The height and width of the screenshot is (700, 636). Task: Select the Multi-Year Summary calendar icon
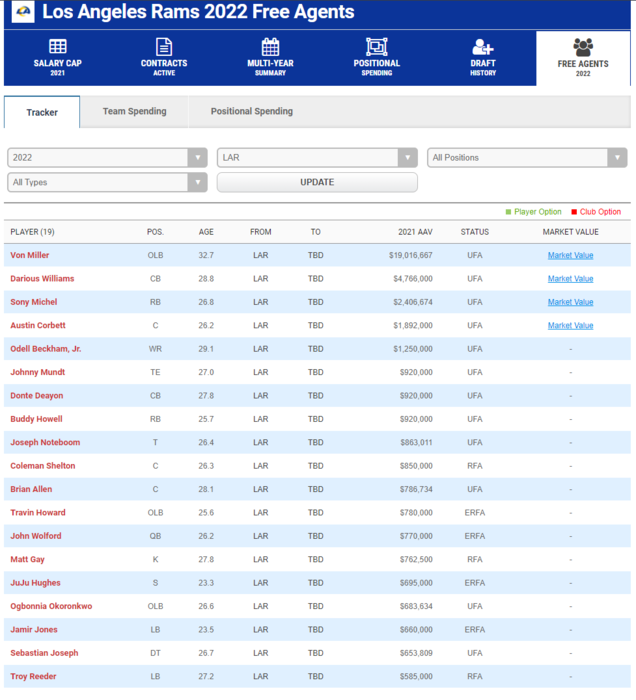[x=270, y=47]
